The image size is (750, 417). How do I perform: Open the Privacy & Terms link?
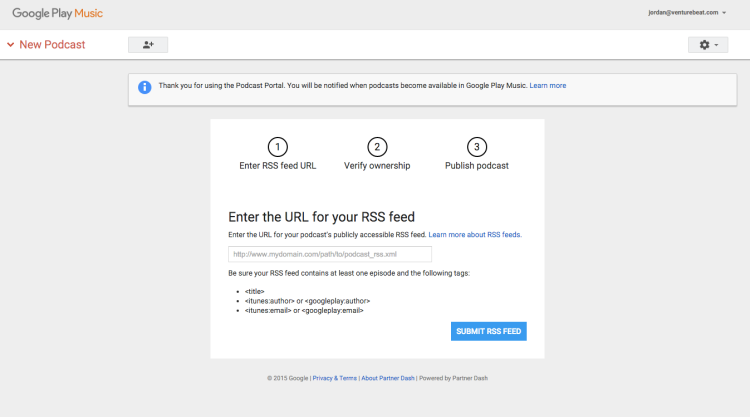point(334,378)
